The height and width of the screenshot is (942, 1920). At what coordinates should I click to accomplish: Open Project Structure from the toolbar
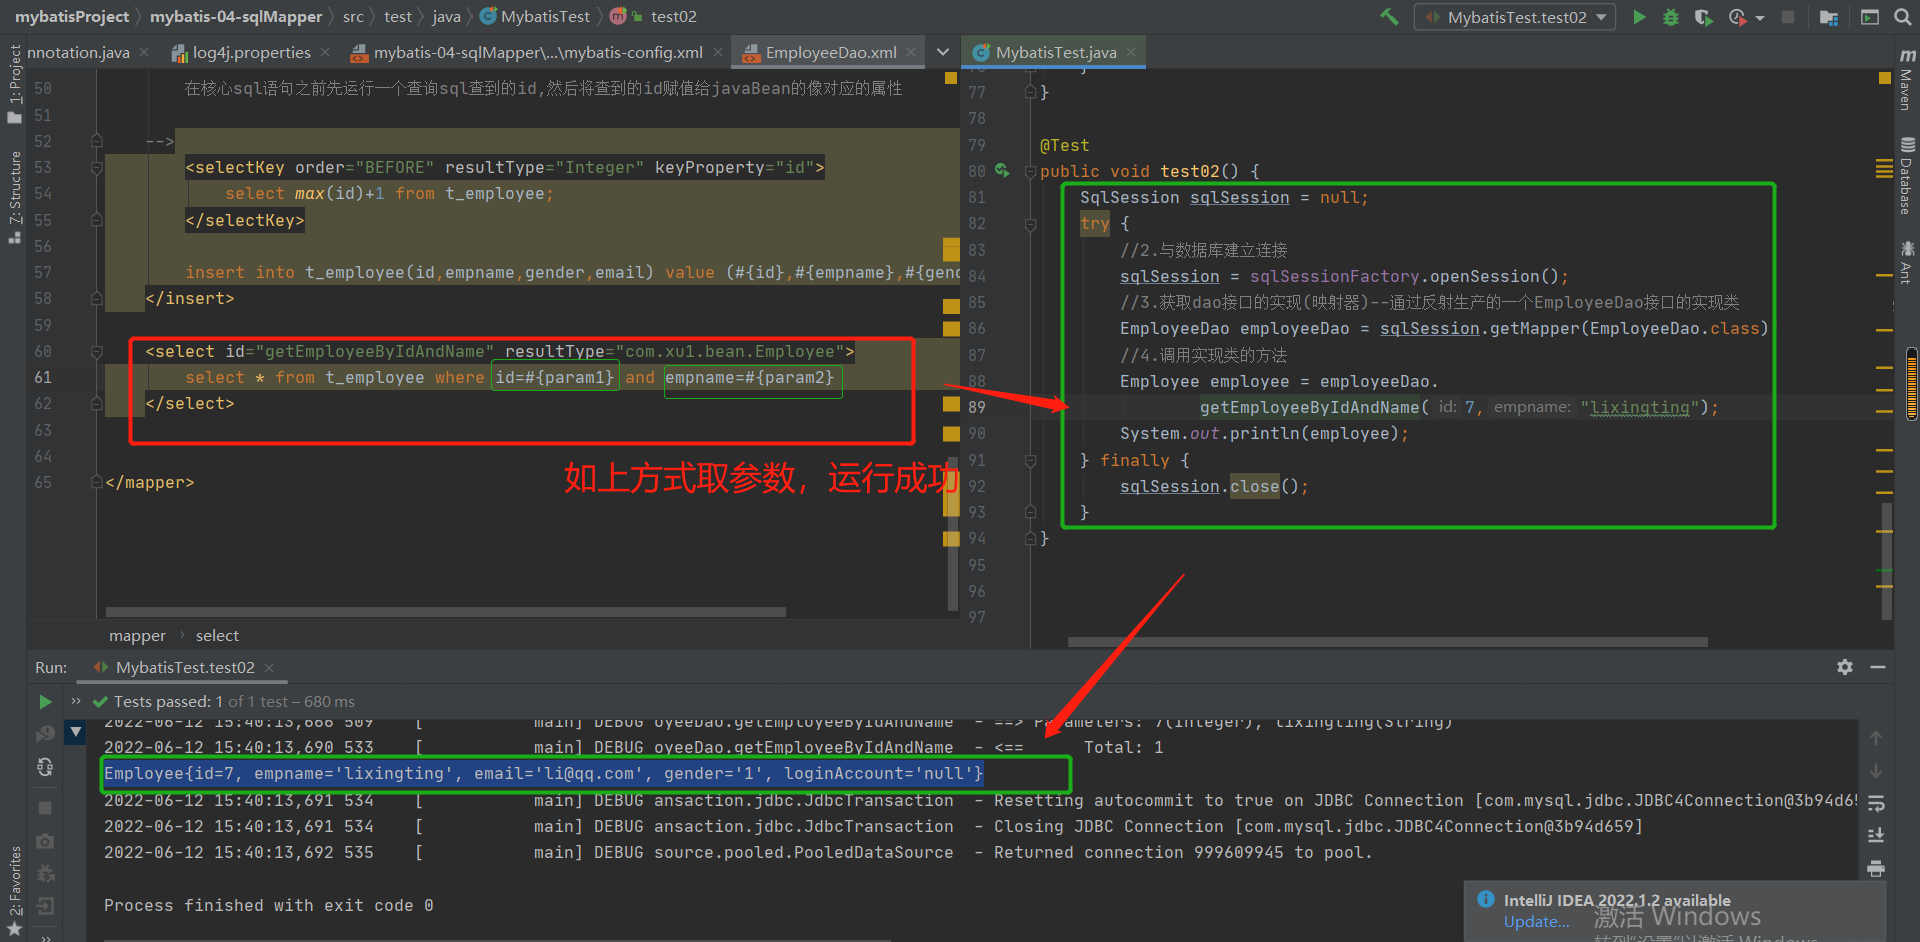pos(1829,17)
